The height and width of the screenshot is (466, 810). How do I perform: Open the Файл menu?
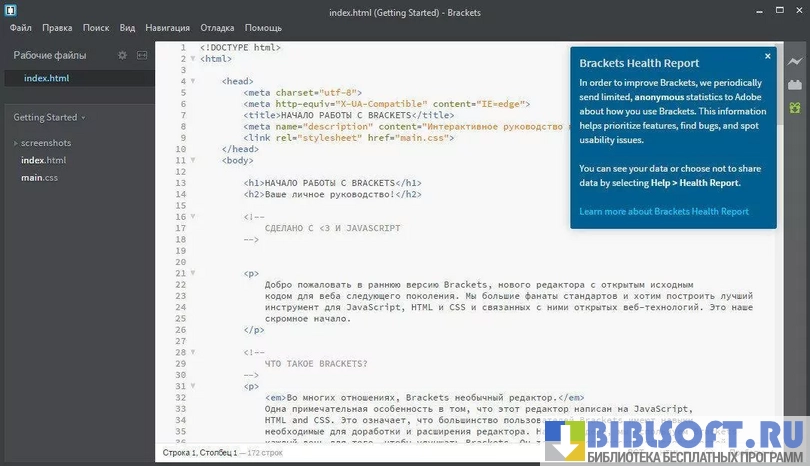pos(21,28)
